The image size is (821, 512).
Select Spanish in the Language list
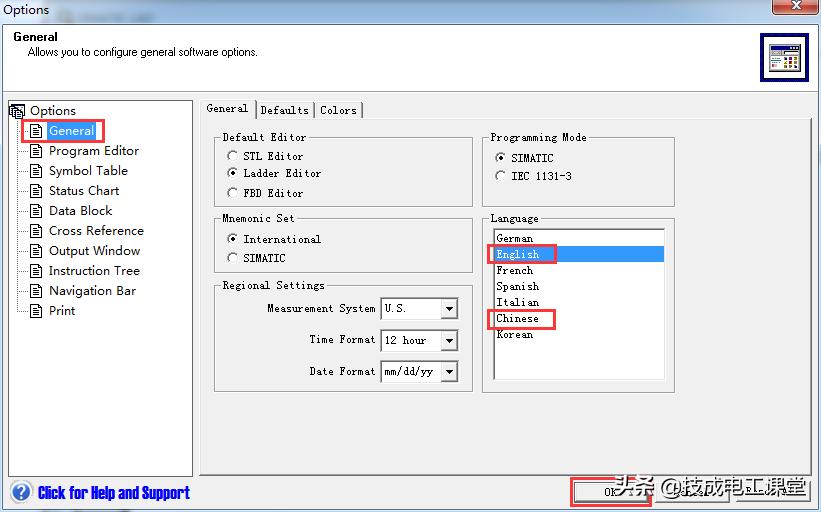click(x=579, y=286)
